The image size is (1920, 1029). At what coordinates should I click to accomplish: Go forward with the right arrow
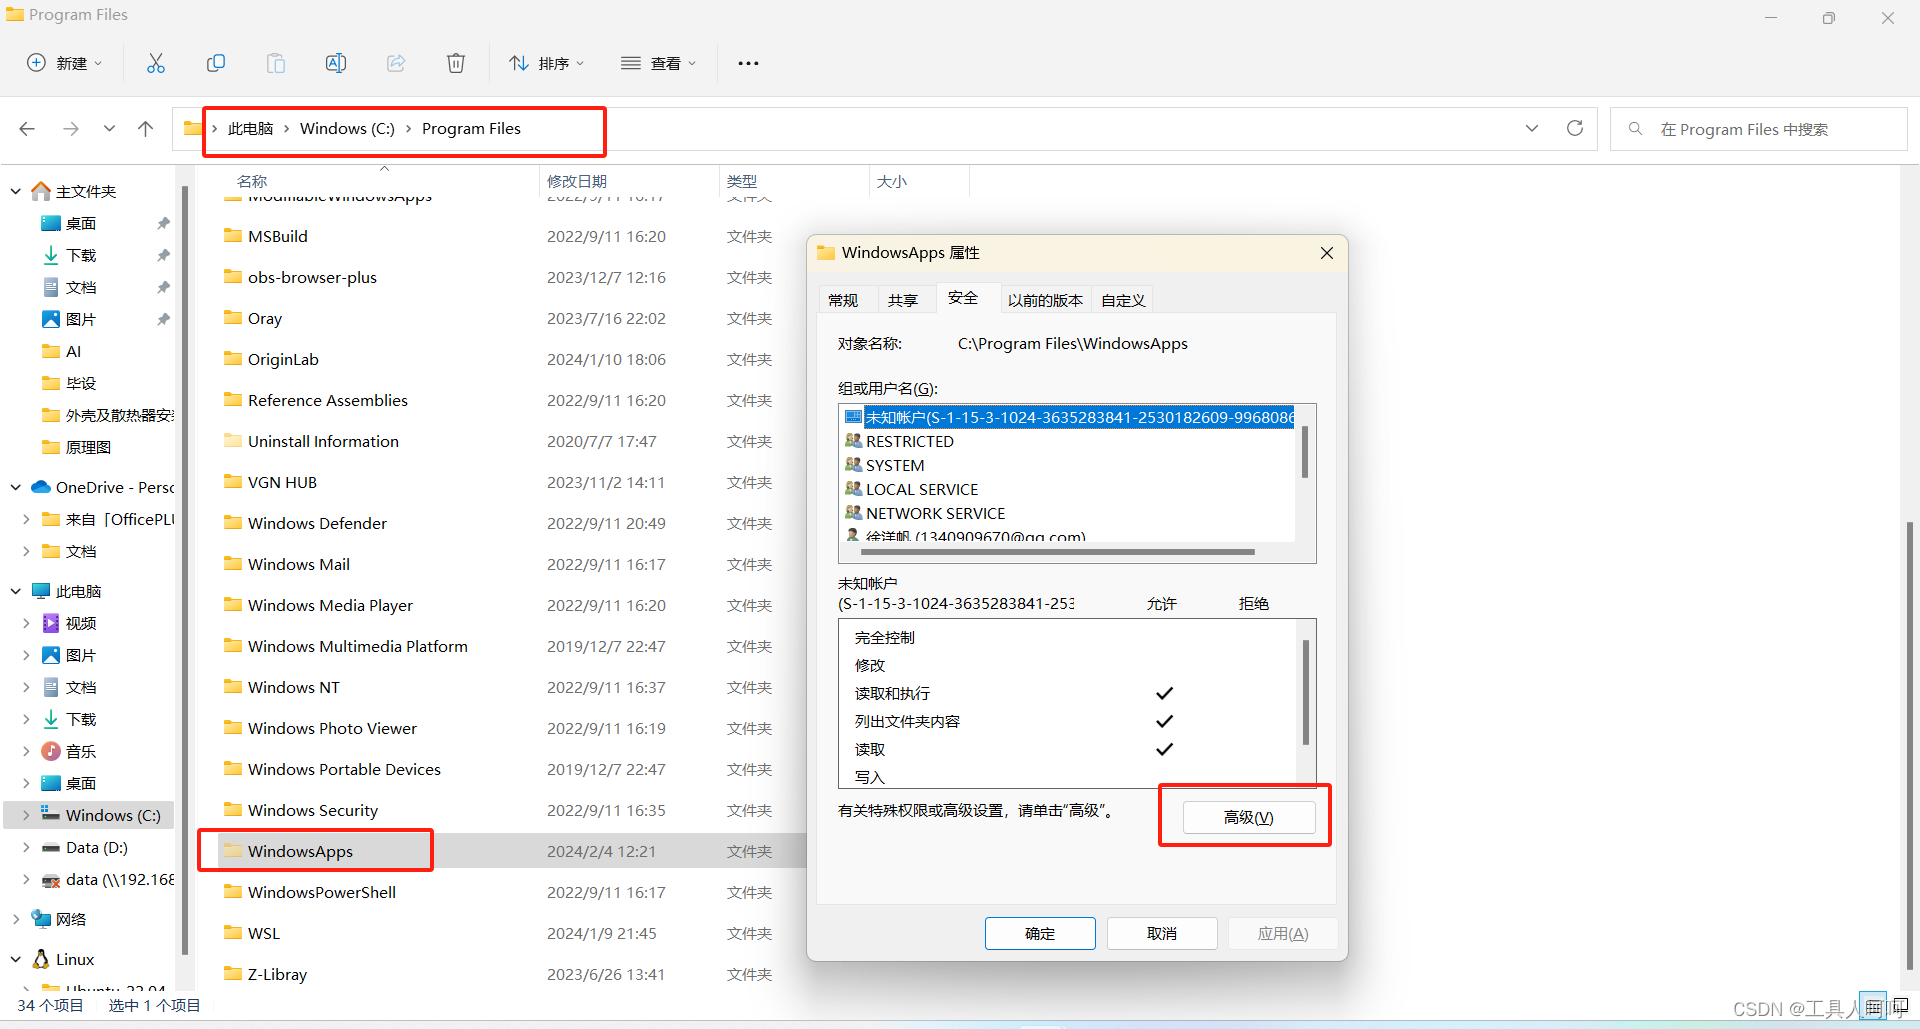click(71, 129)
